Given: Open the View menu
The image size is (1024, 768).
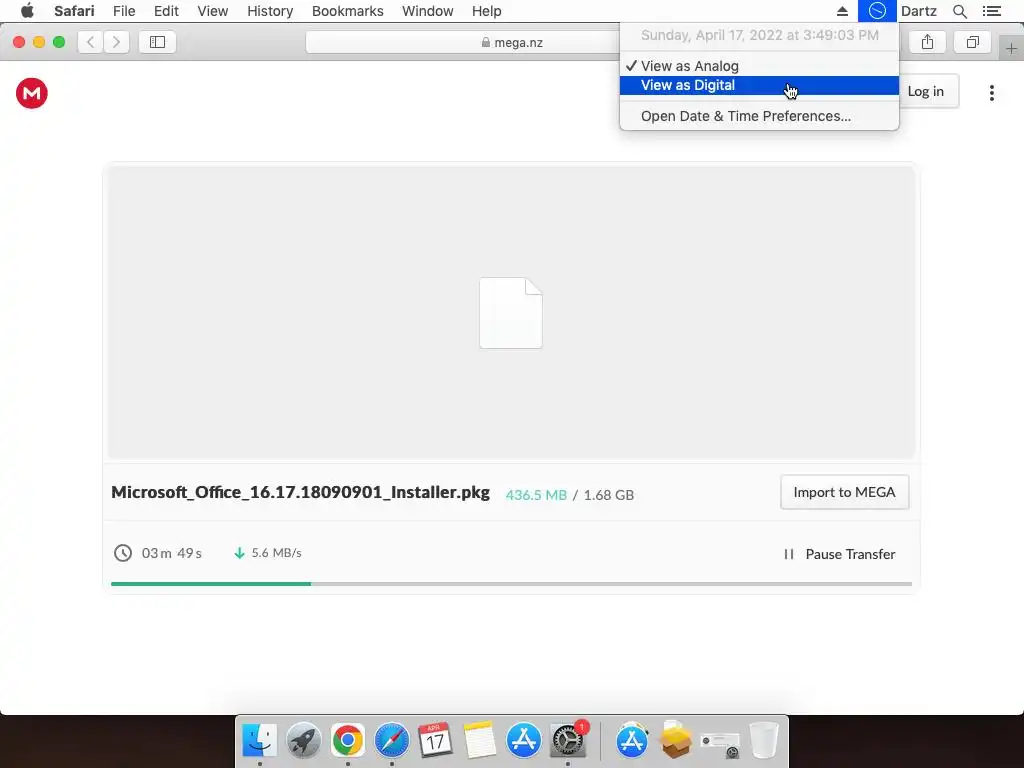Looking at the screenshot, I should click(x=213, y=11).
